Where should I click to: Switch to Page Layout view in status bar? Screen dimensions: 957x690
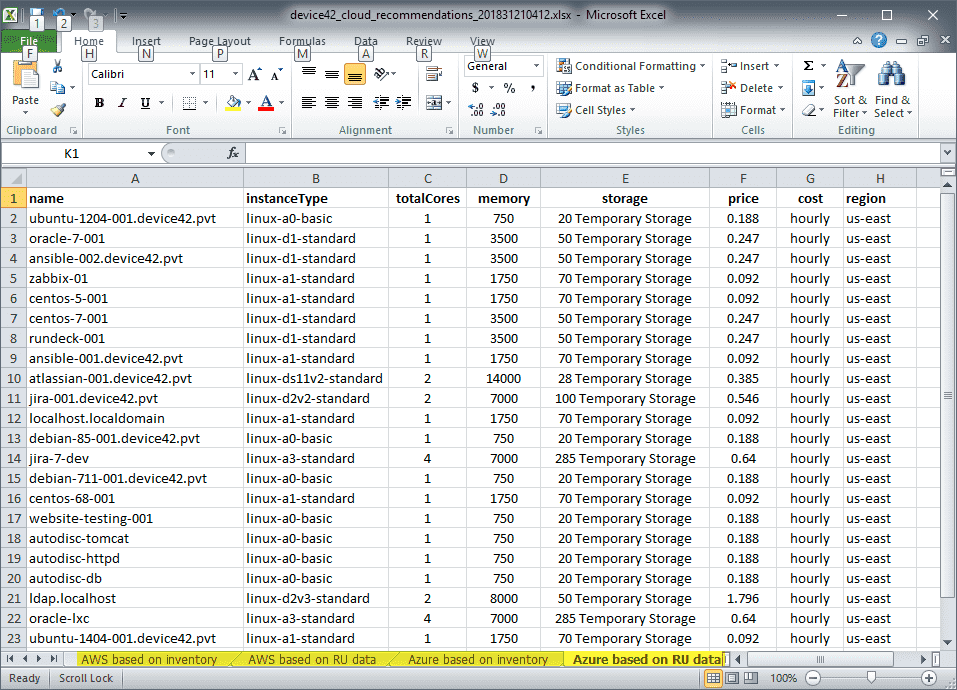click(x=732, y=678)
